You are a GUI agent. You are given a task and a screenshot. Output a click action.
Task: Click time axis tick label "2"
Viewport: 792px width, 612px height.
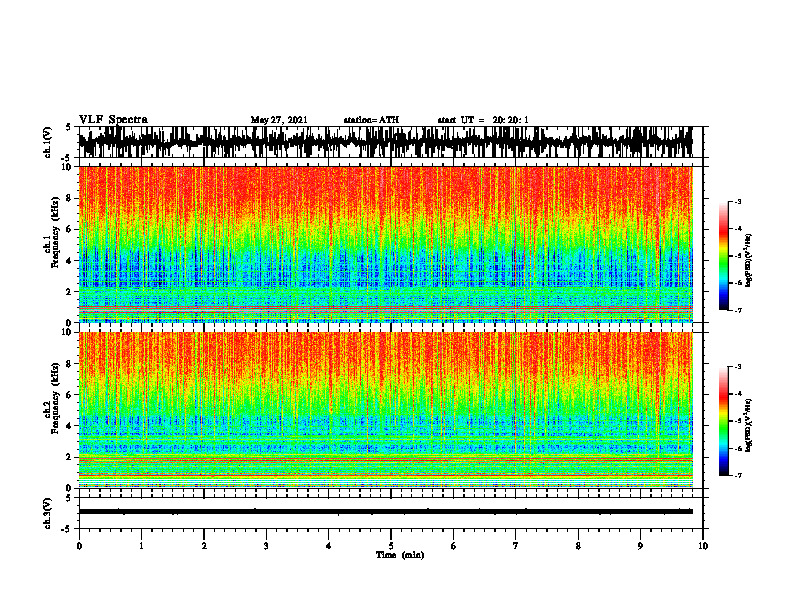204,546
